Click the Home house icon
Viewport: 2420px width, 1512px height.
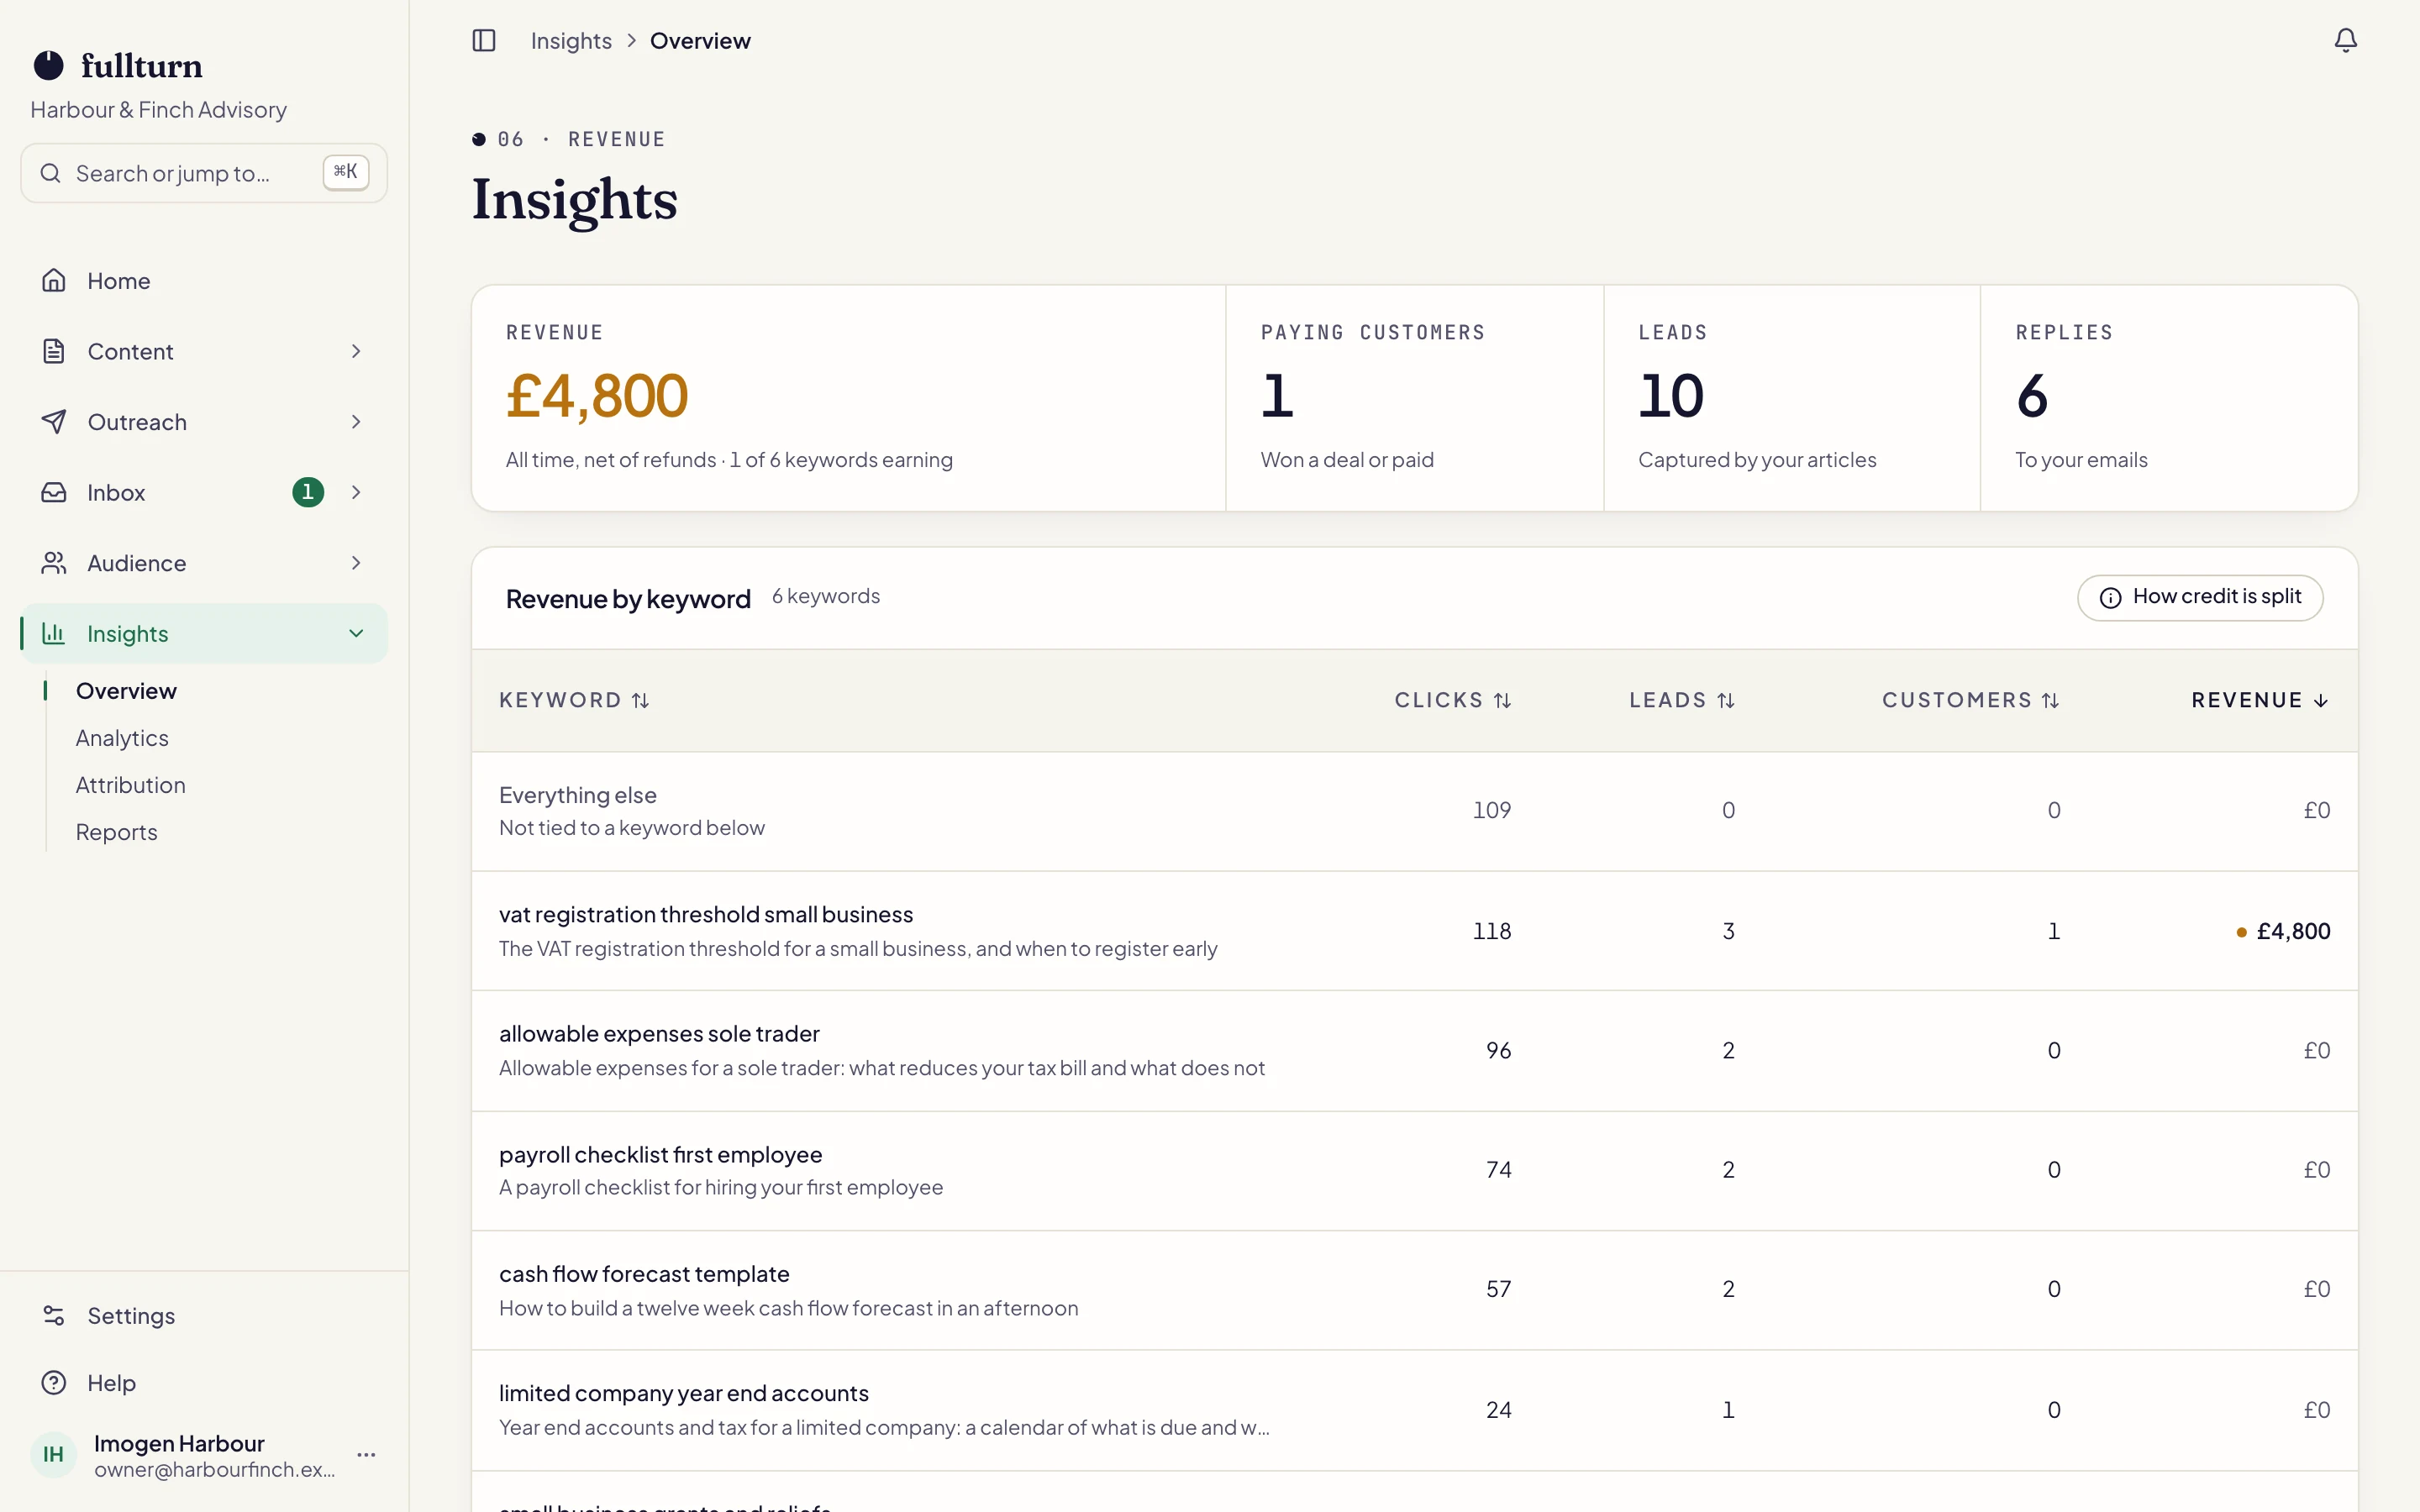pos(54,281)
